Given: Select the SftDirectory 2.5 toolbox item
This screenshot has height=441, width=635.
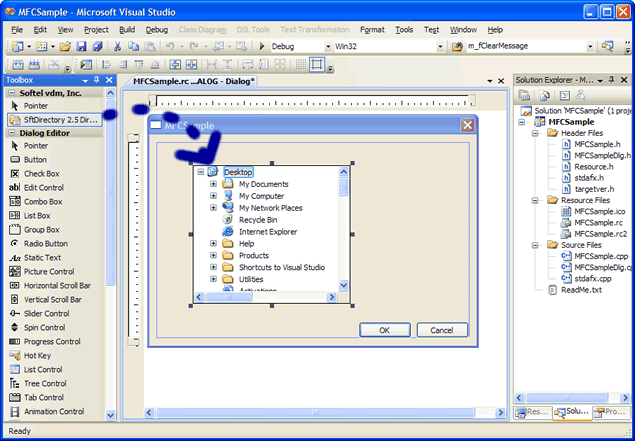Looking at the screenshot, I should pos(58,119).
